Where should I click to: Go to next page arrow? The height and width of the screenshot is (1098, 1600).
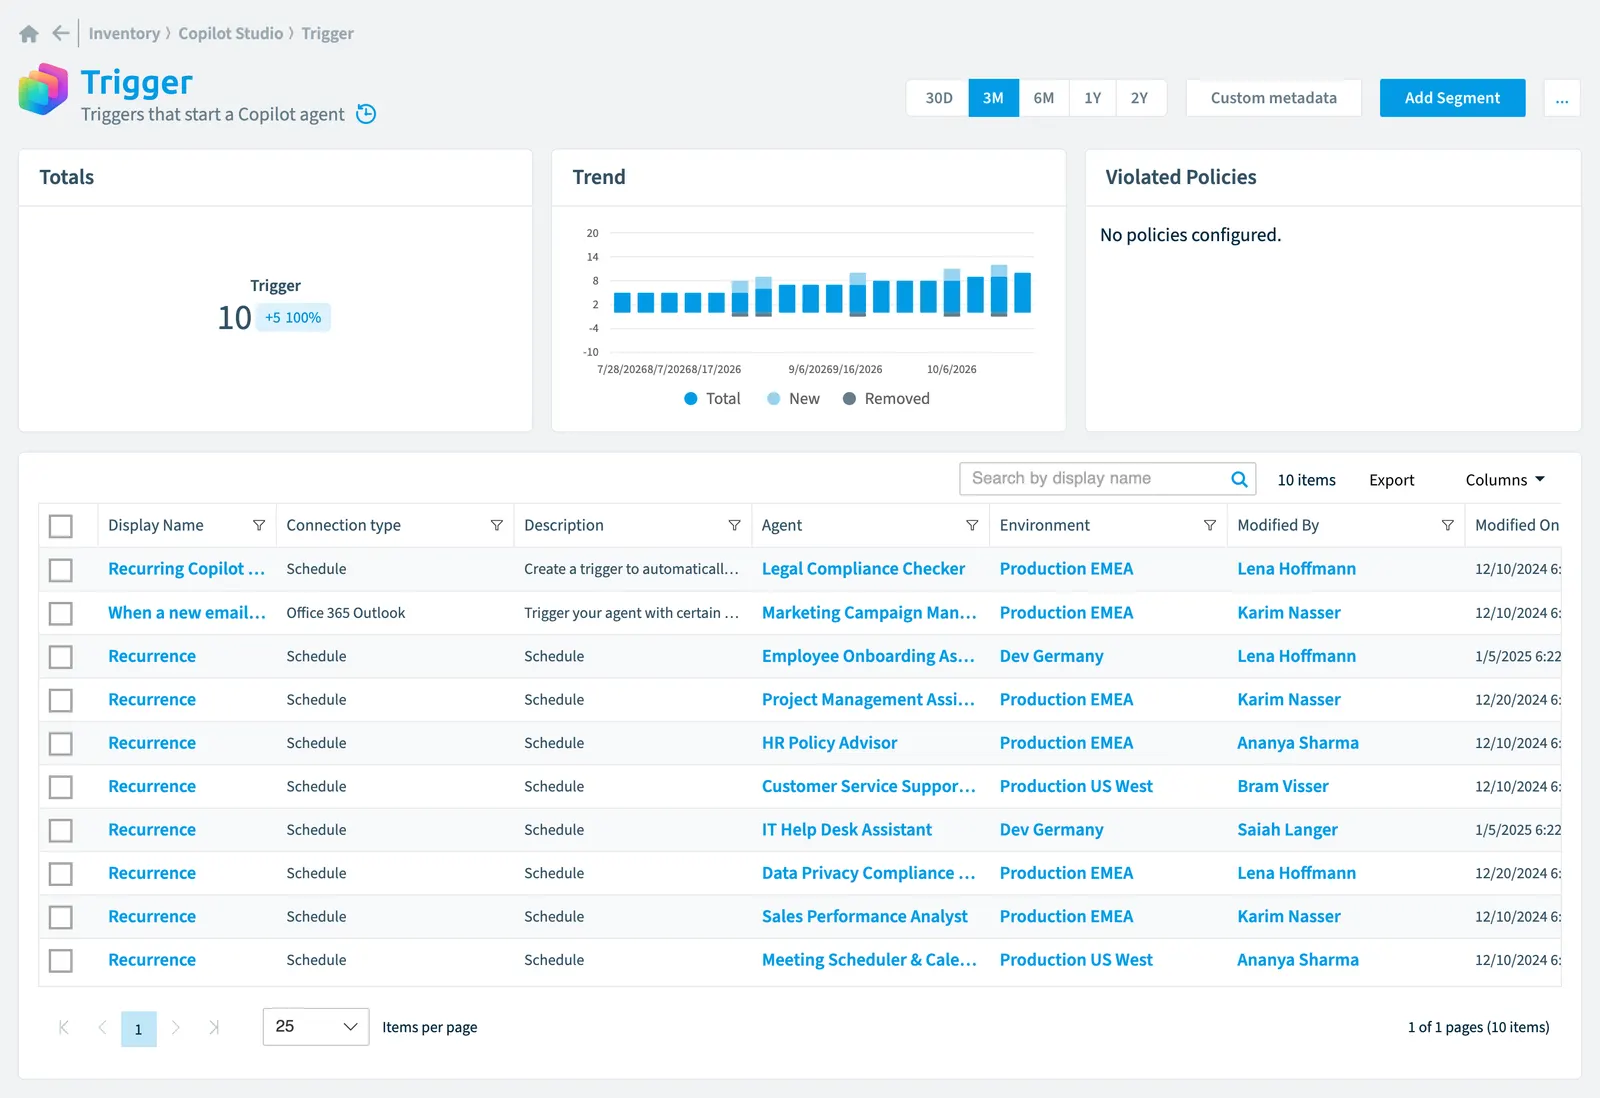point(176,1027)
